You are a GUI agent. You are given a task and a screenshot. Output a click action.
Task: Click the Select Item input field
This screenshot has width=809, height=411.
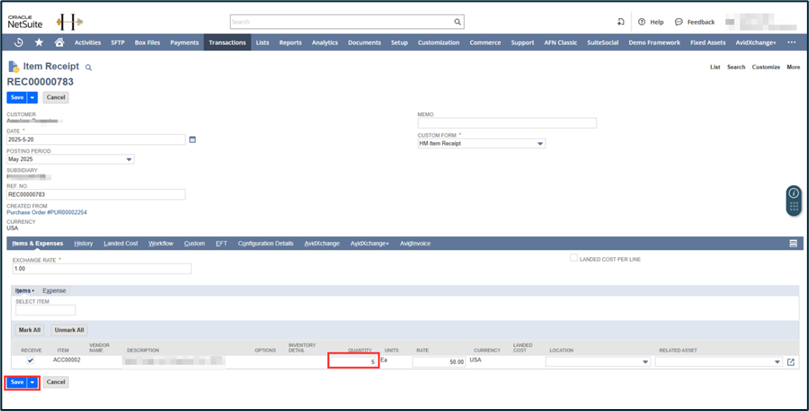click(45, 310)
